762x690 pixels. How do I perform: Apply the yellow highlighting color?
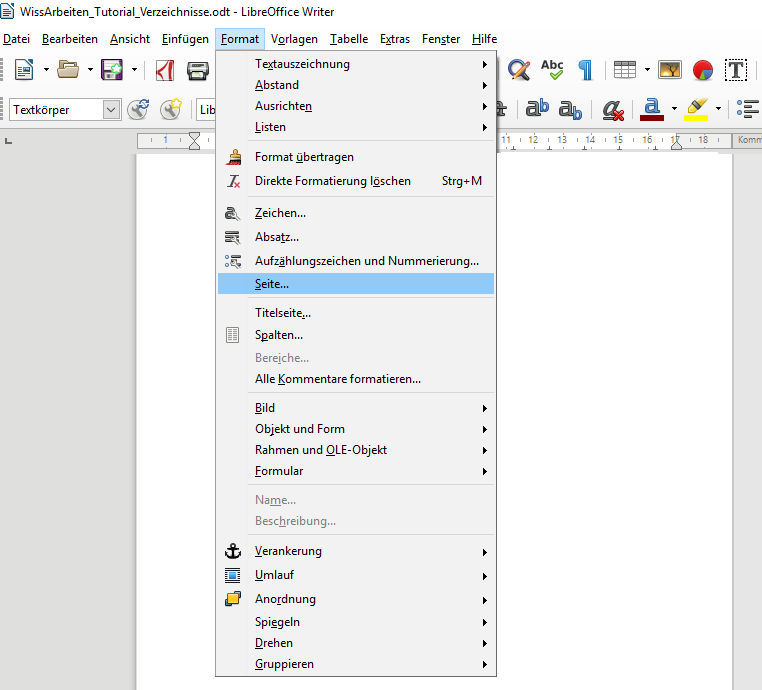pyautogui.click(x=697, y=109)
